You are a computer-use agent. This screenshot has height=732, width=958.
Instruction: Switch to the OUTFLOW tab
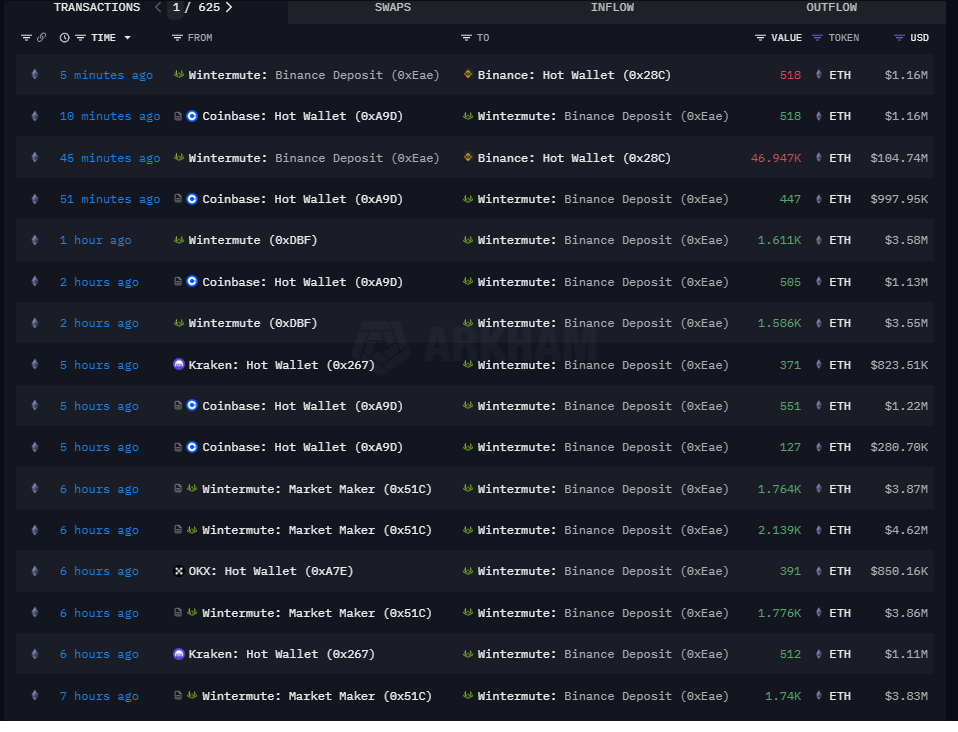pos(831,7)
